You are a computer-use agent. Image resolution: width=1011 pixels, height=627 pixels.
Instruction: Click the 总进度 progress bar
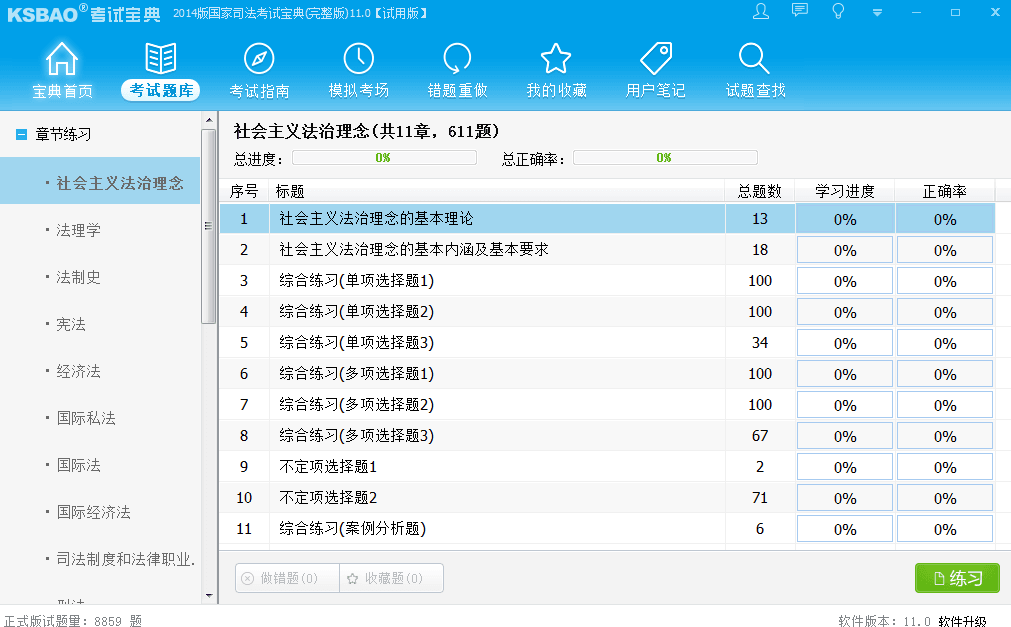point(384,158)
